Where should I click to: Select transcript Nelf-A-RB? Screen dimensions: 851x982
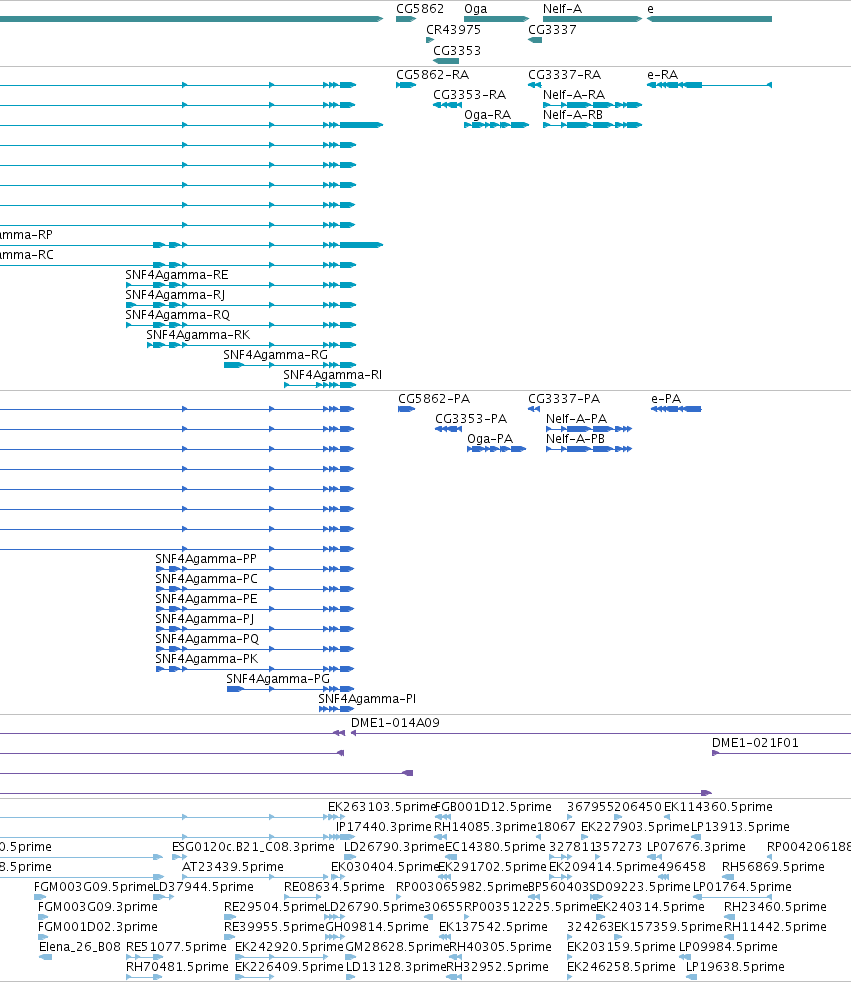point(572,115)
